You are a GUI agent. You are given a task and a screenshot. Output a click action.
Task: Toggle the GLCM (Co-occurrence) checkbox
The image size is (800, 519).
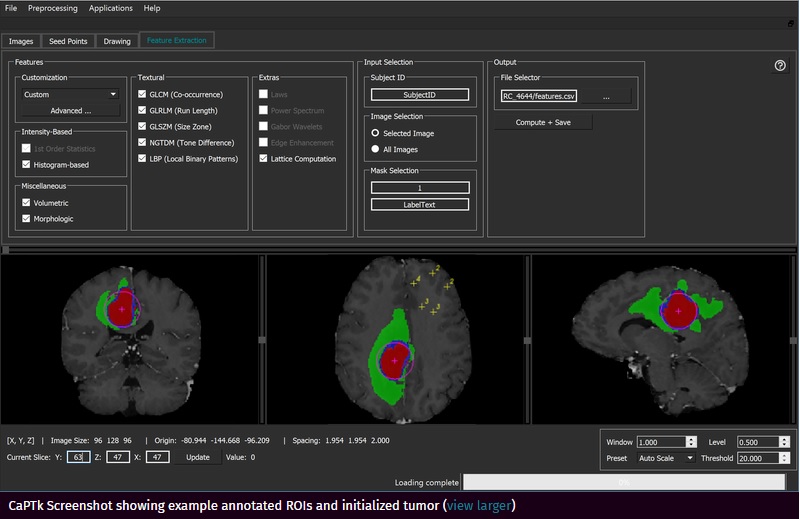pos(142,94)
